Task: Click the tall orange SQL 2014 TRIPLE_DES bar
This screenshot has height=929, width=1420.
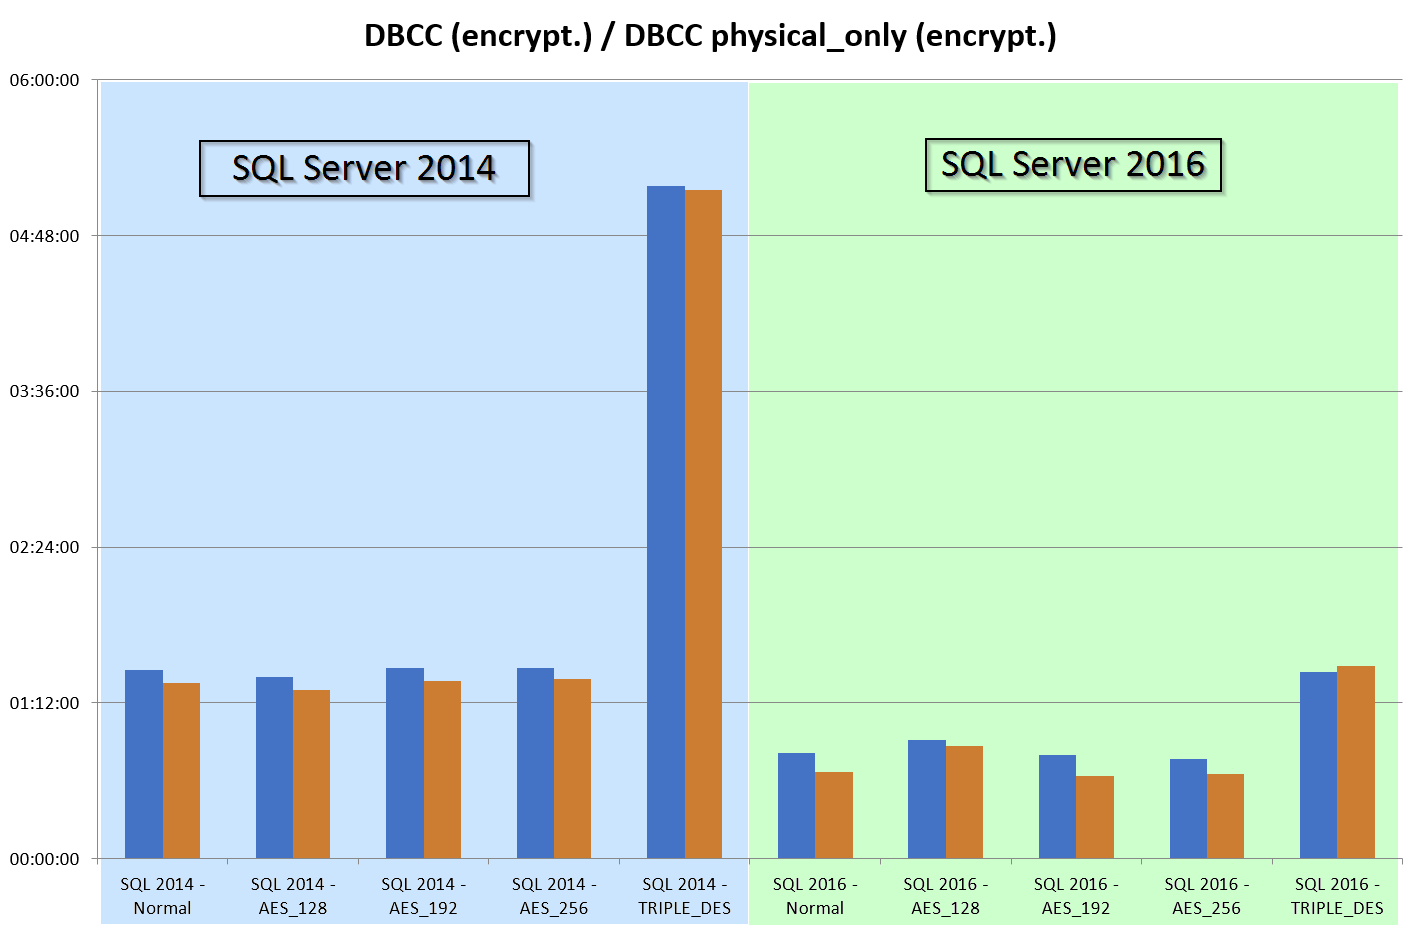Action: pyautogui.click(x=704, y=524)
